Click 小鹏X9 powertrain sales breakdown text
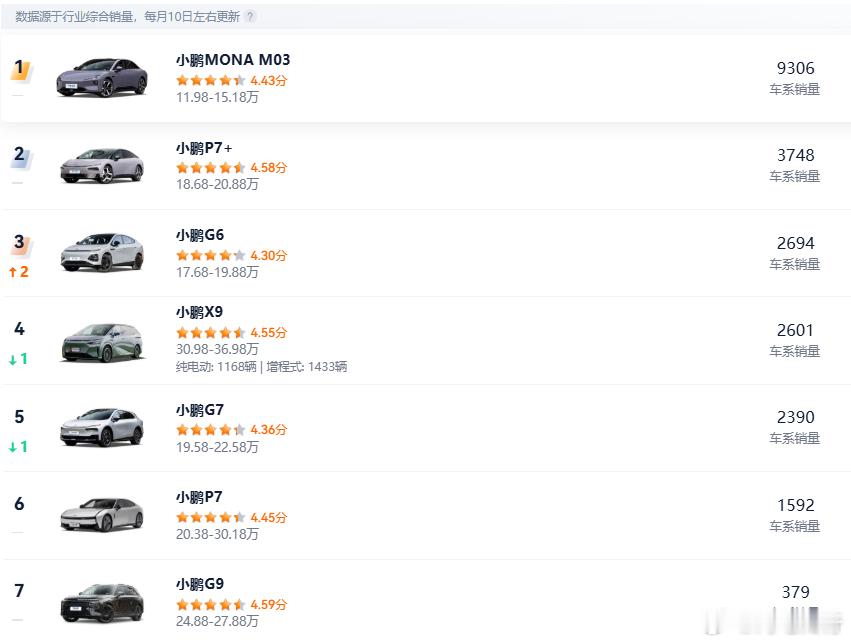 point(261,367)
